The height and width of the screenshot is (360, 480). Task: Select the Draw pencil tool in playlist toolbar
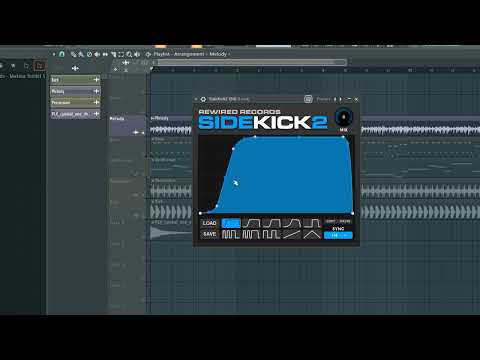[73, 54]
